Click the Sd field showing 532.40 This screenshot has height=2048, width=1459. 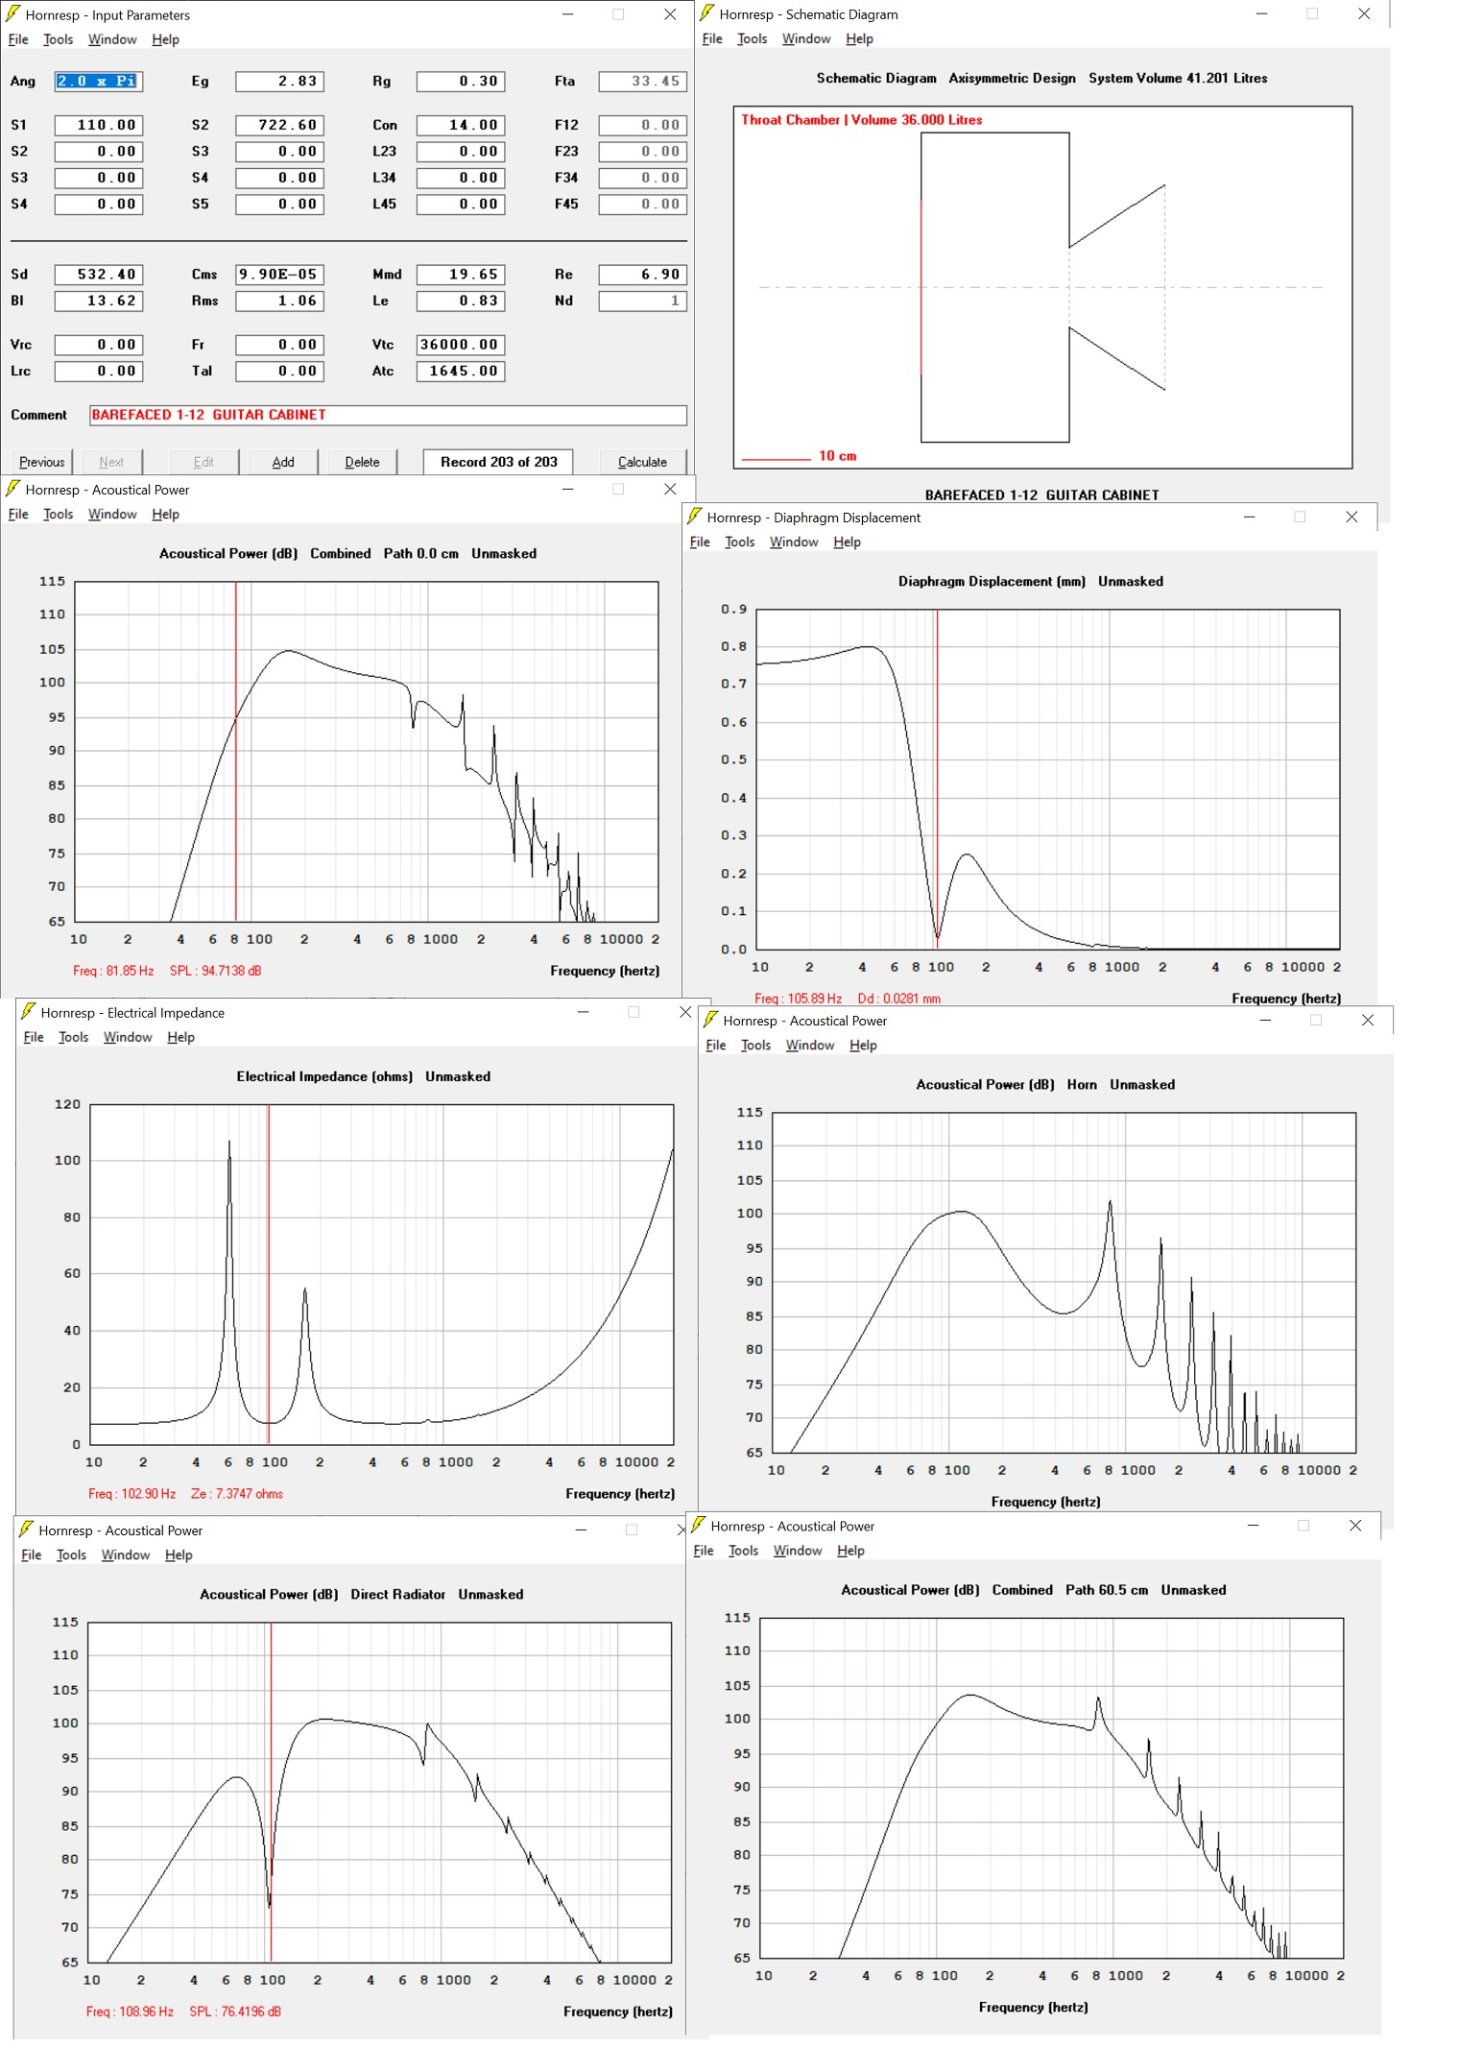click(x=98, y=274)
